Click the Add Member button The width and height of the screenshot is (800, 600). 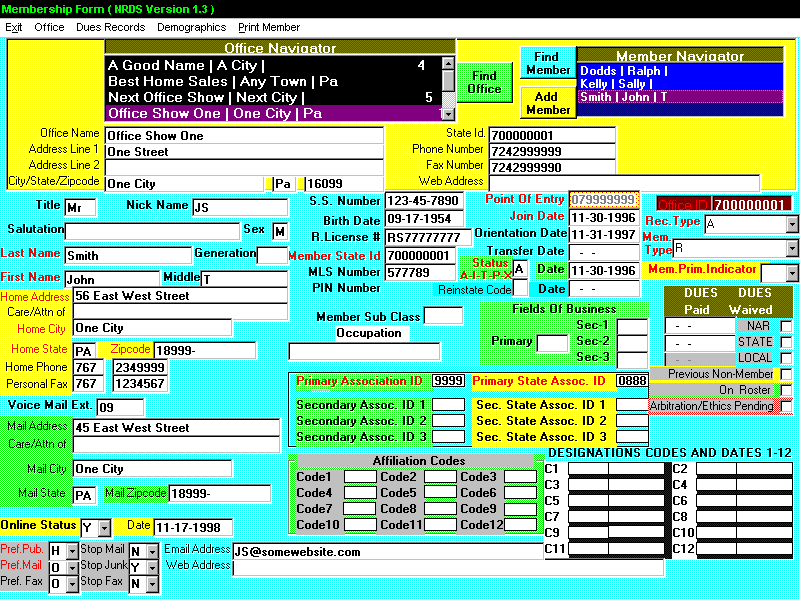pyautogui.click(x=548, y=103)
